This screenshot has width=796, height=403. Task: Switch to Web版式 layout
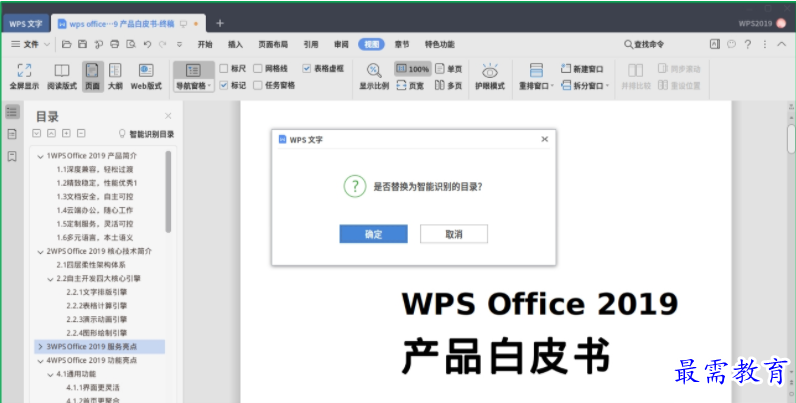146,77
